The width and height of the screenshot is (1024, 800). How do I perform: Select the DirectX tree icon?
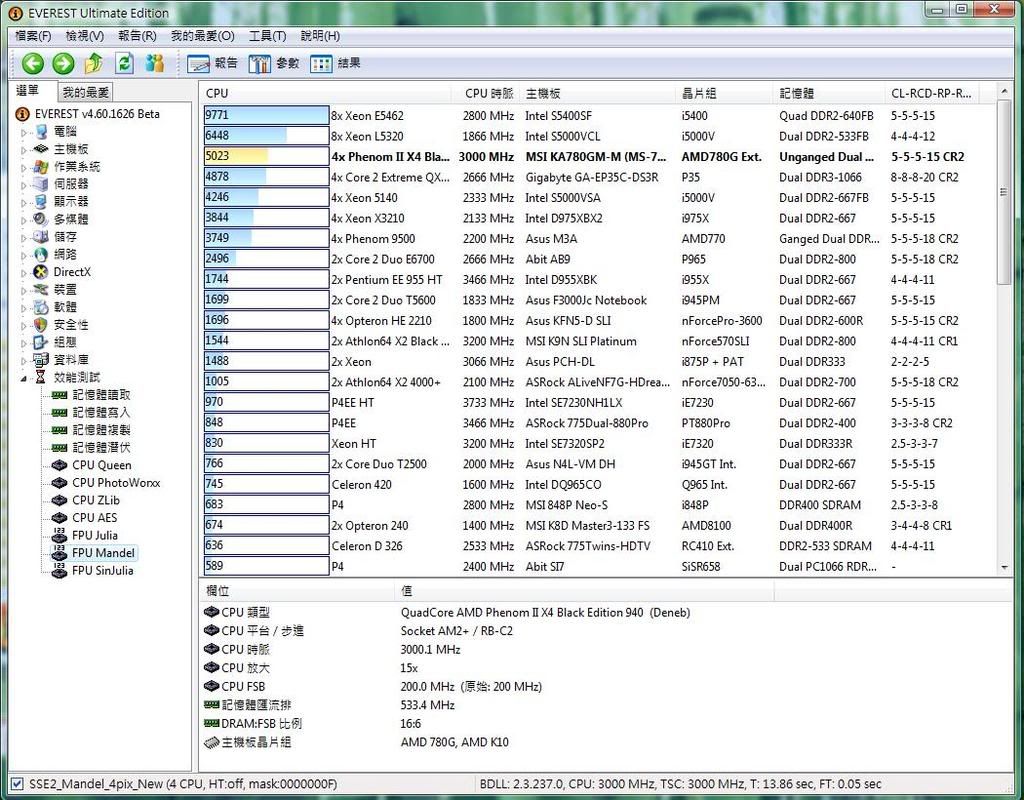pos(41,272)
